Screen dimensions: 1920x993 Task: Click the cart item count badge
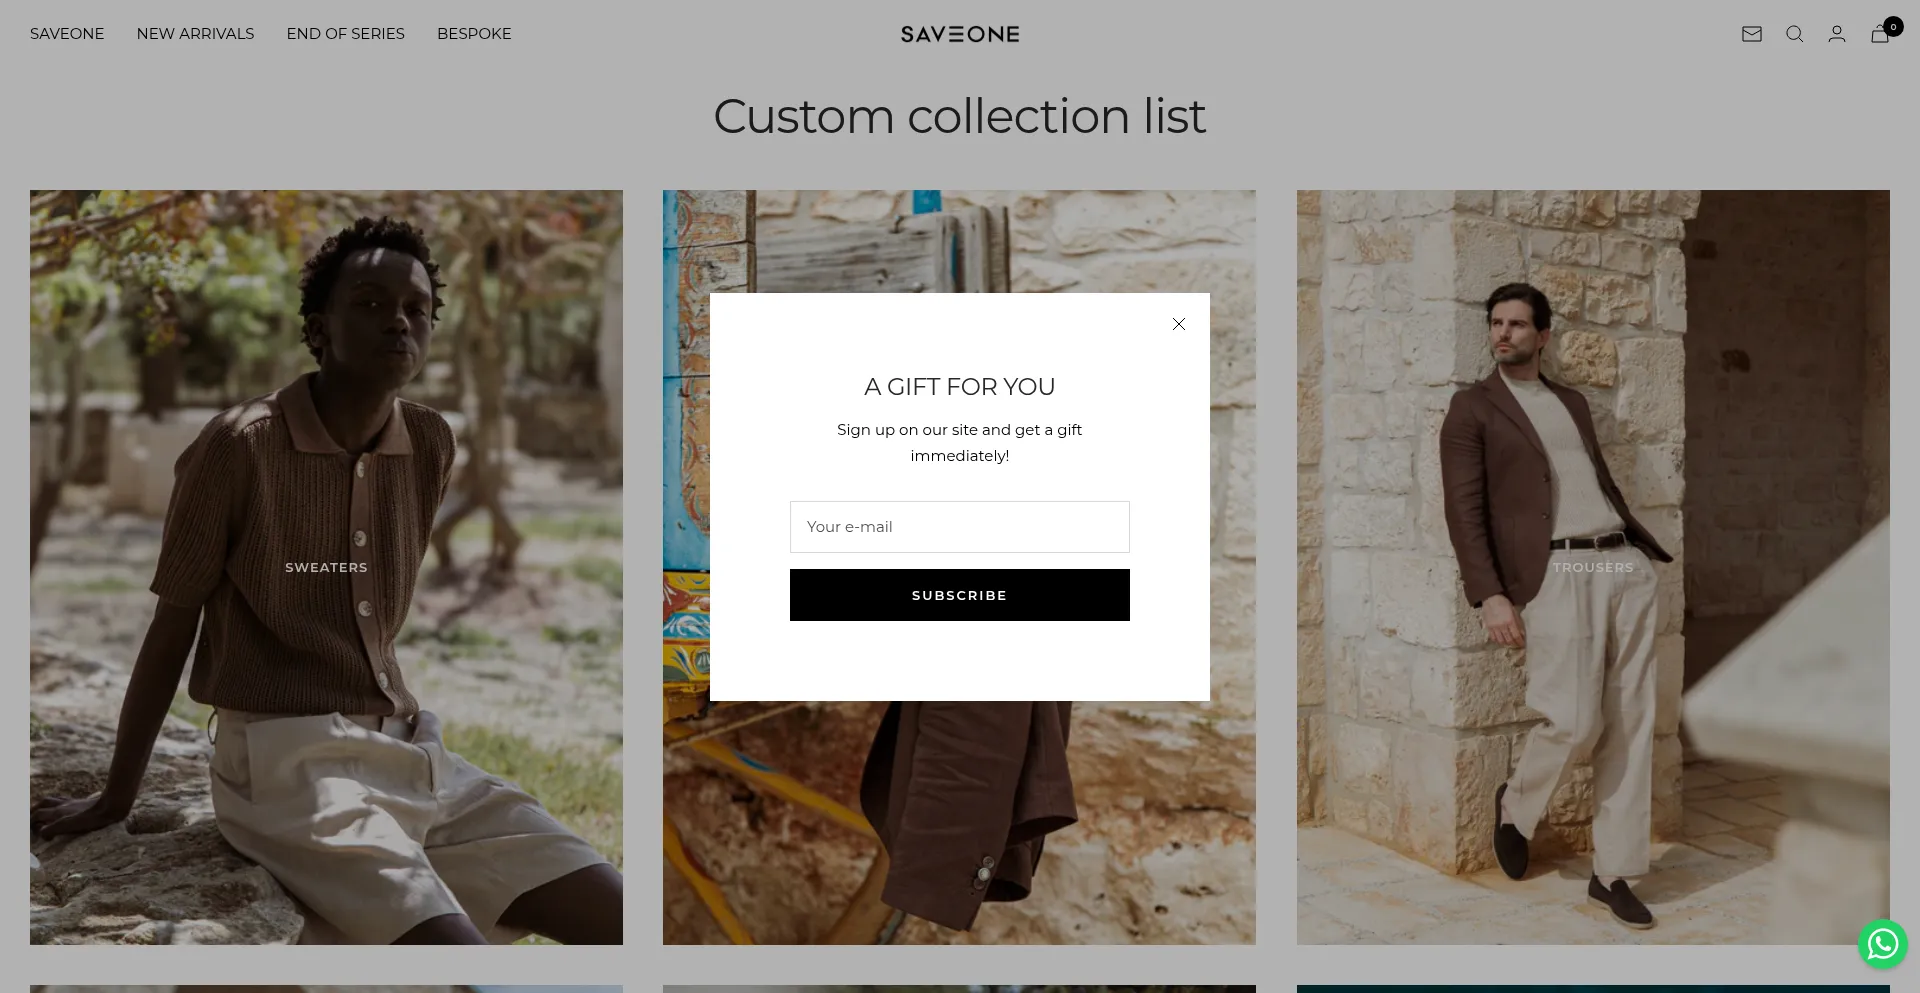(1893, 26)
